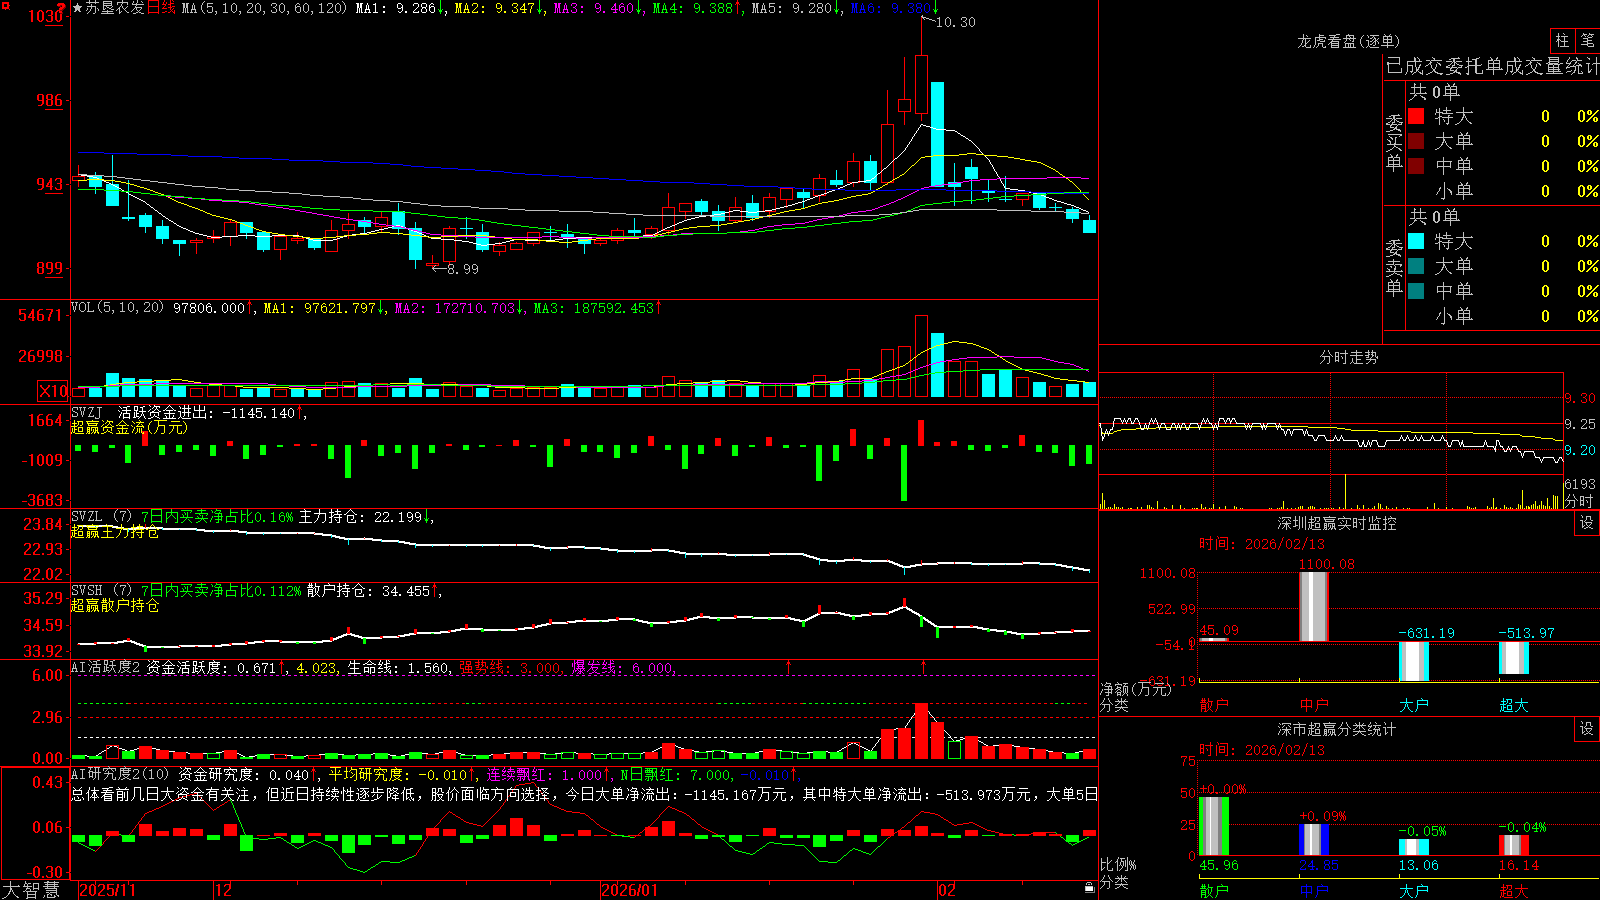Click stock name 苏垦农发 in chart header
The image size is (1600, 900).
pos(115,8)
